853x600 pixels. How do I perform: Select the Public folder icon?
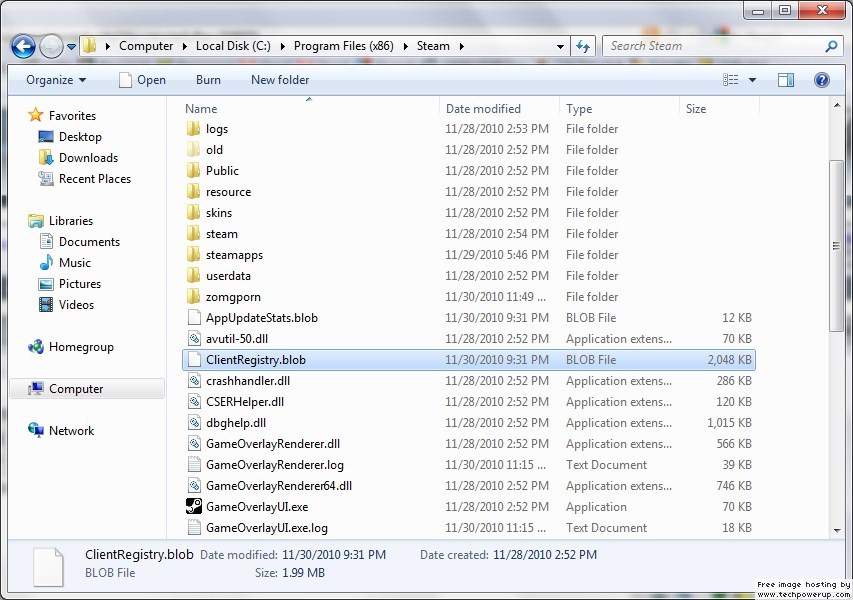pos(194,170)
